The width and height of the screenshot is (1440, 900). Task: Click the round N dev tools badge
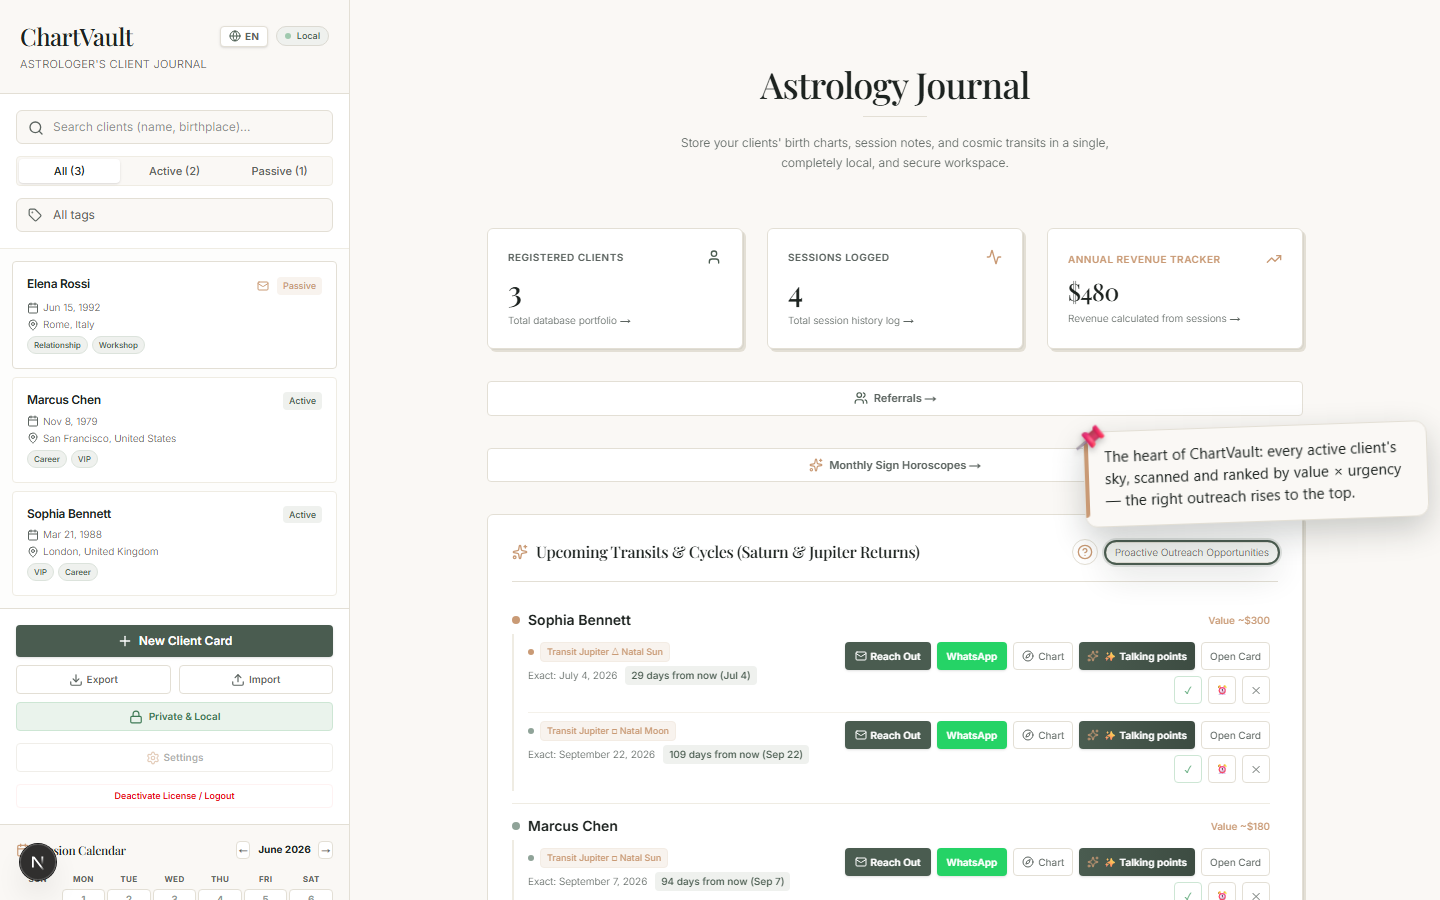38,862
